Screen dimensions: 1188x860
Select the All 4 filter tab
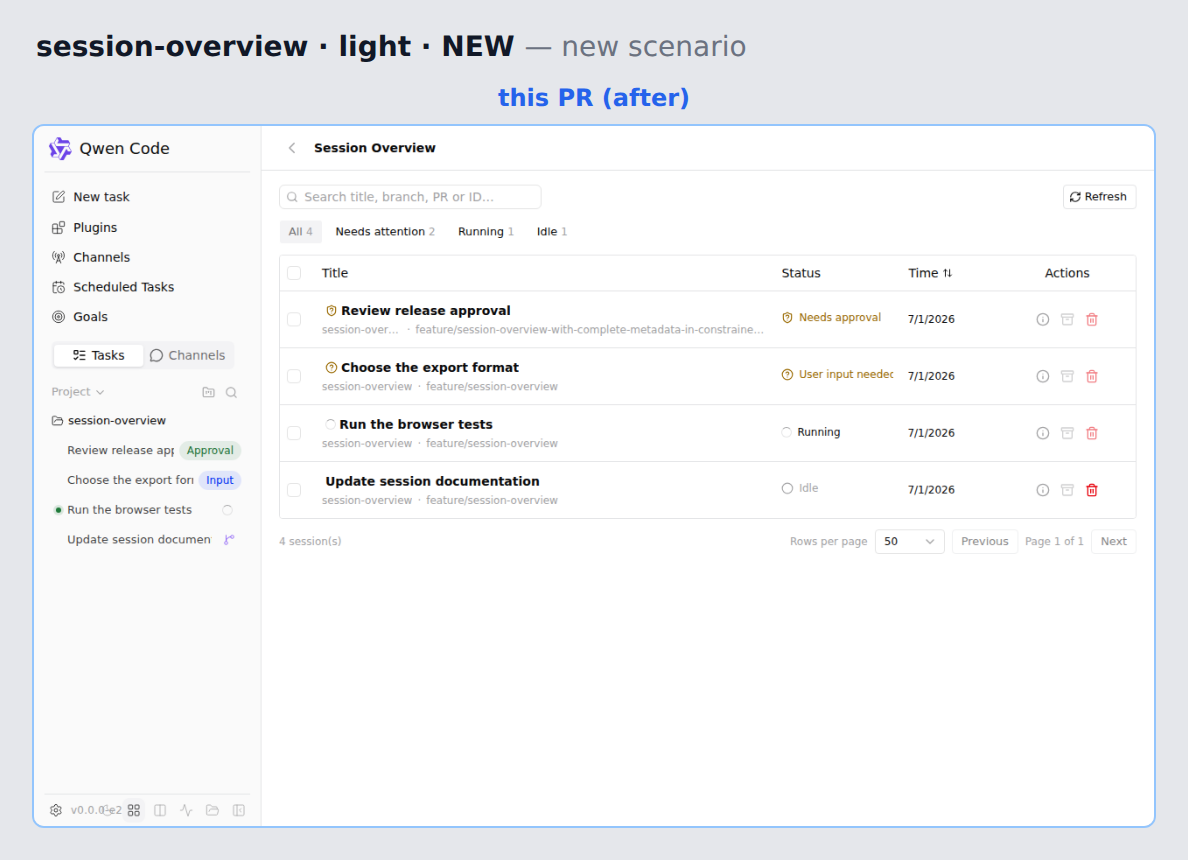[300, 232]
